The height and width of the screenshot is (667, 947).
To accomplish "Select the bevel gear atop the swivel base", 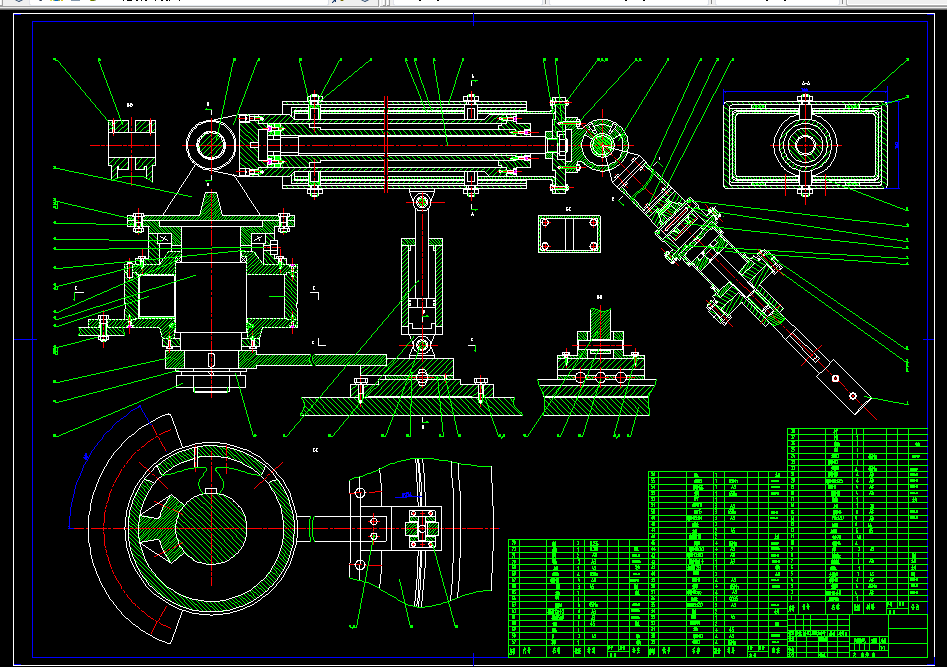I will click(x=211, y=206).
